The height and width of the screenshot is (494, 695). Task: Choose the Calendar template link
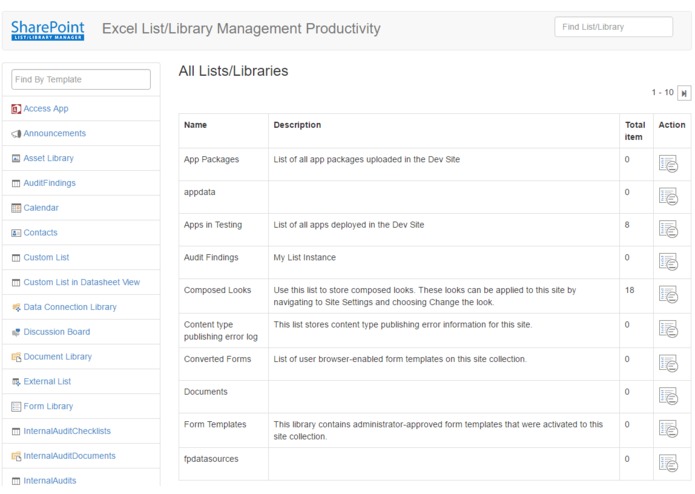41,208
